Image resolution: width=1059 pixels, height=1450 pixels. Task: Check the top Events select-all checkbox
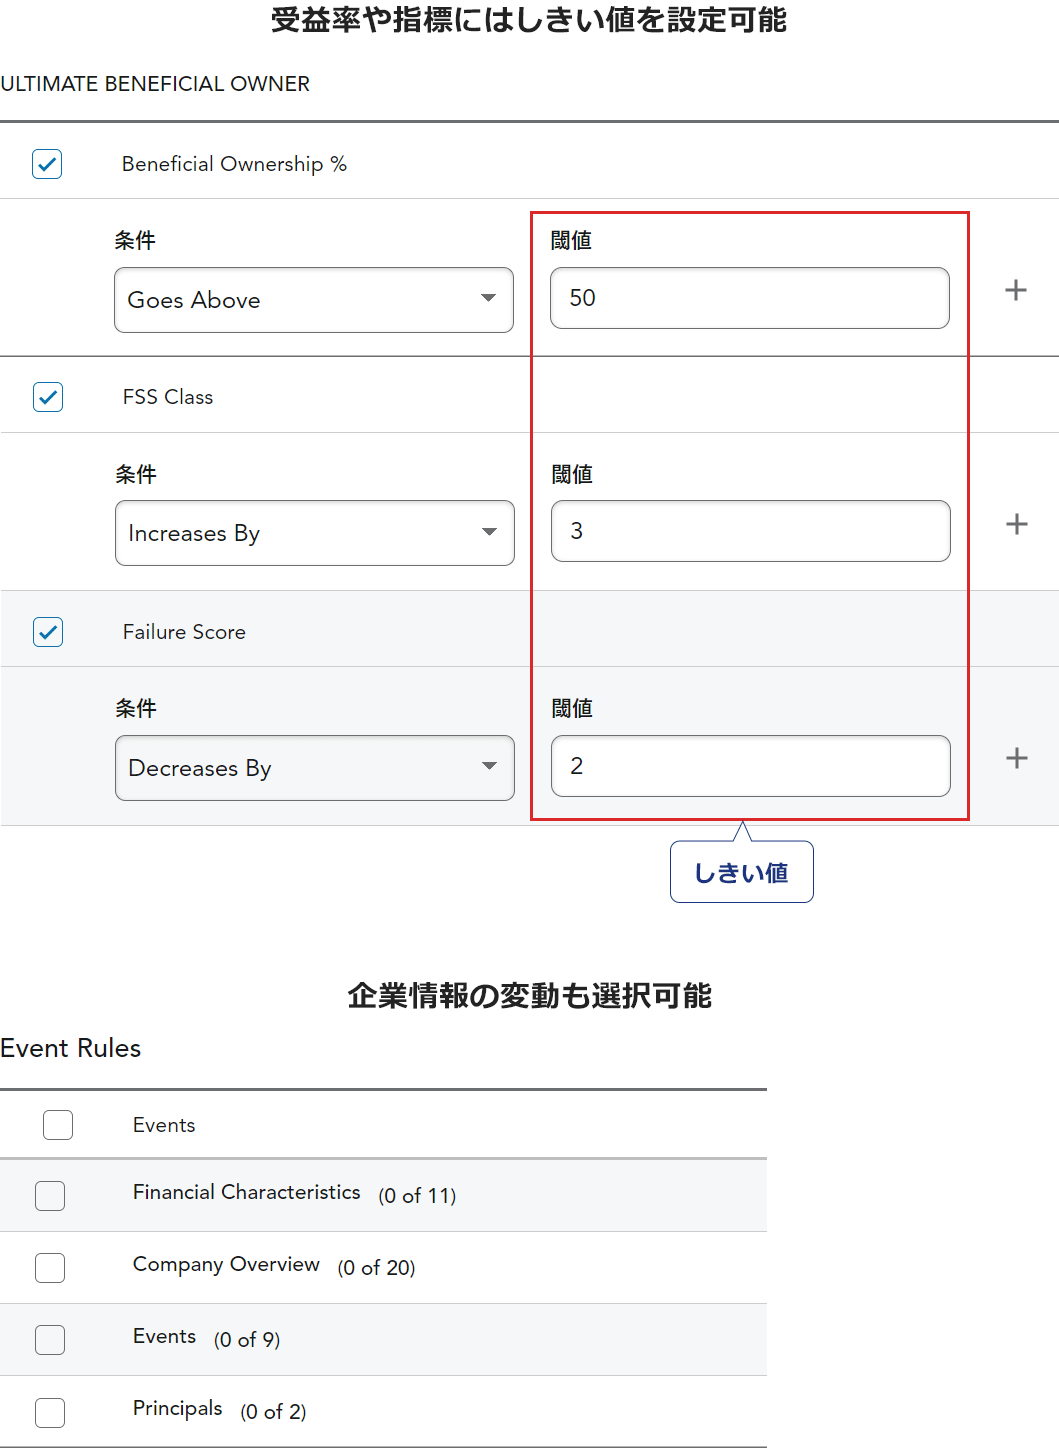point(58,1125)
